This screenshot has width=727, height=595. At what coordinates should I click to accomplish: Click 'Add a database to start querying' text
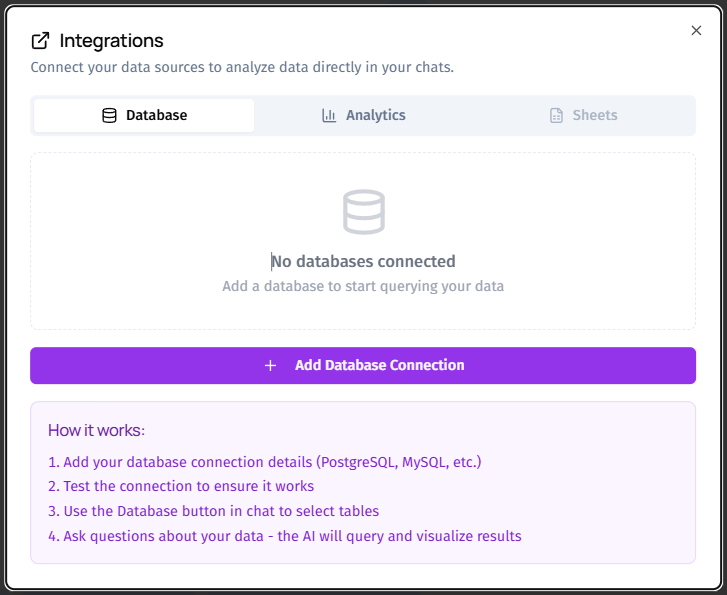pyautogui.click(x=363, y=286)
